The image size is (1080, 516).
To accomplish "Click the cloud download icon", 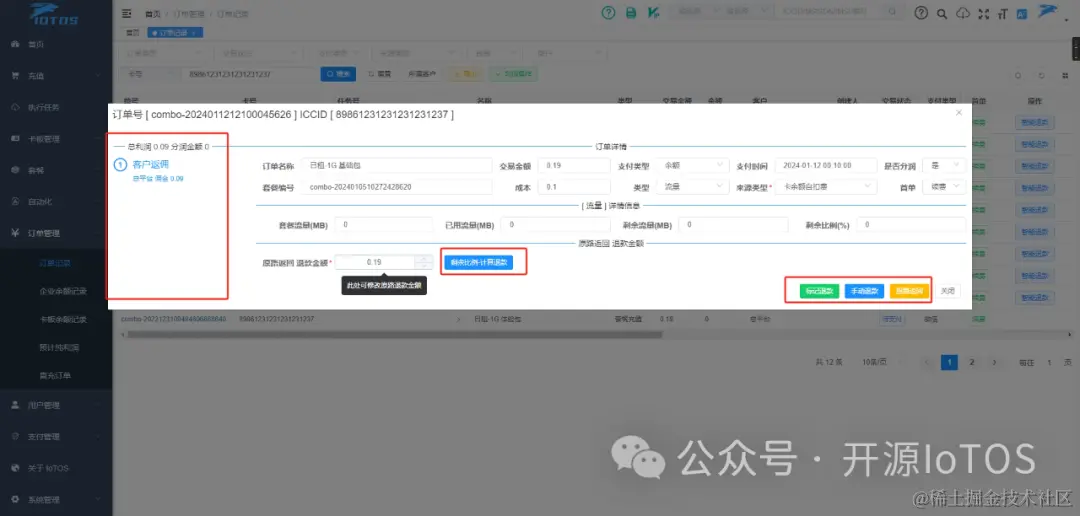I will tap(964, 13).
